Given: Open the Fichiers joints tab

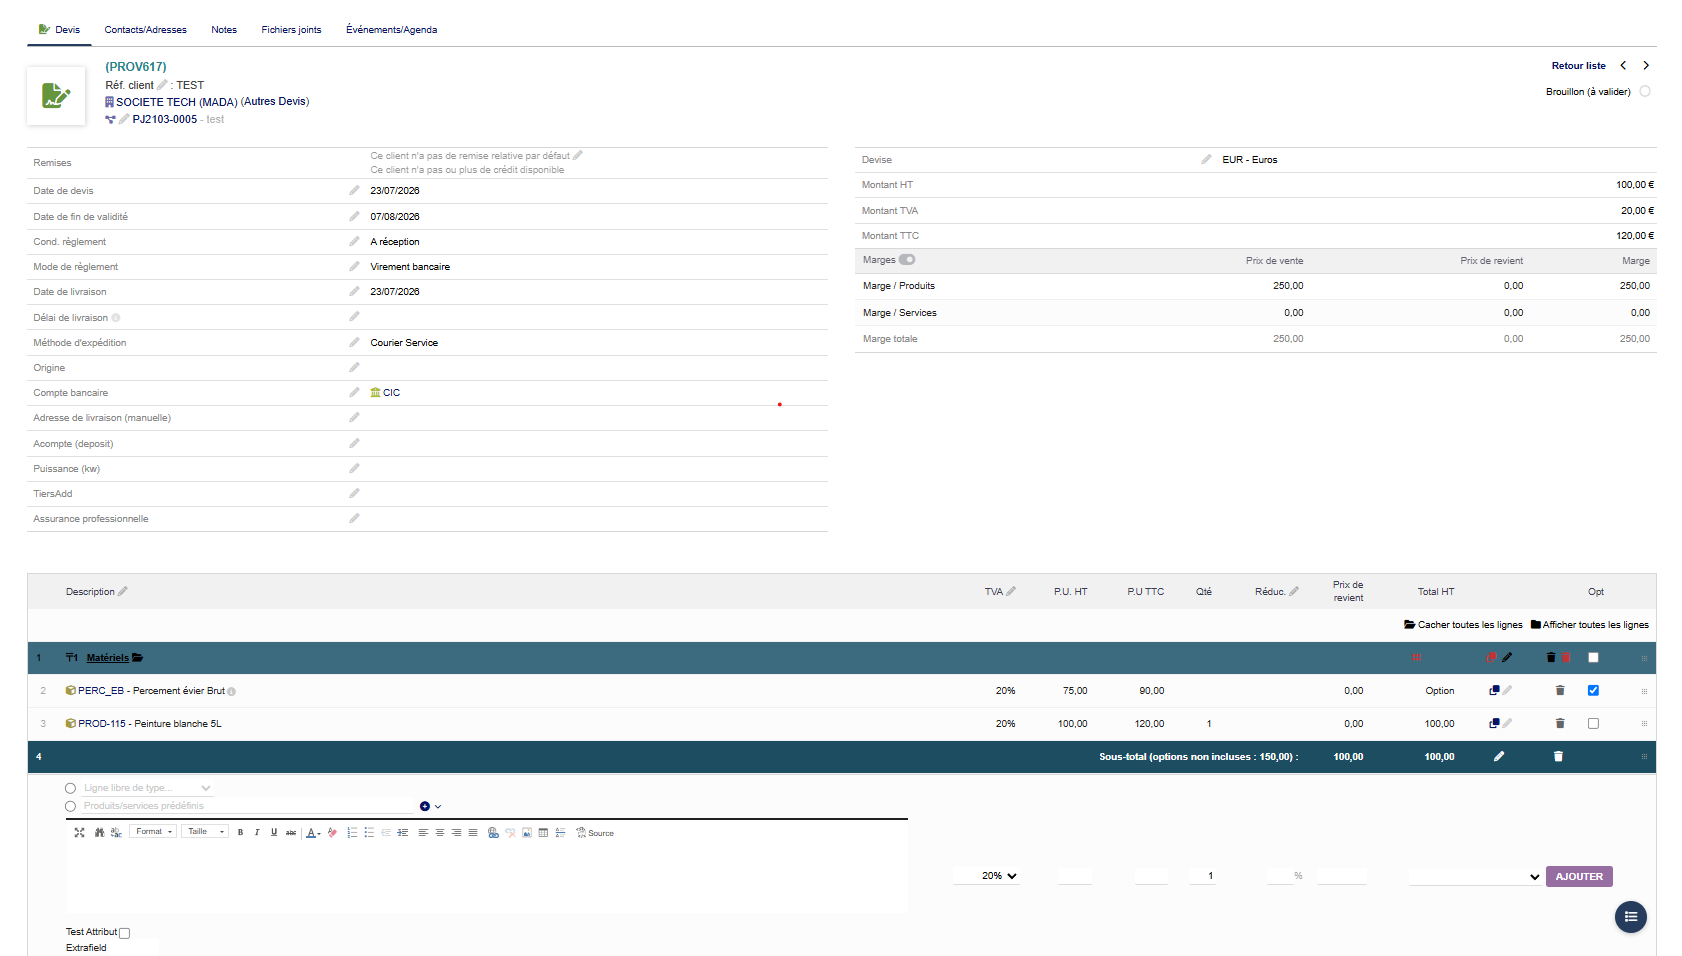Looking at the screenshot, I should 291,30.
